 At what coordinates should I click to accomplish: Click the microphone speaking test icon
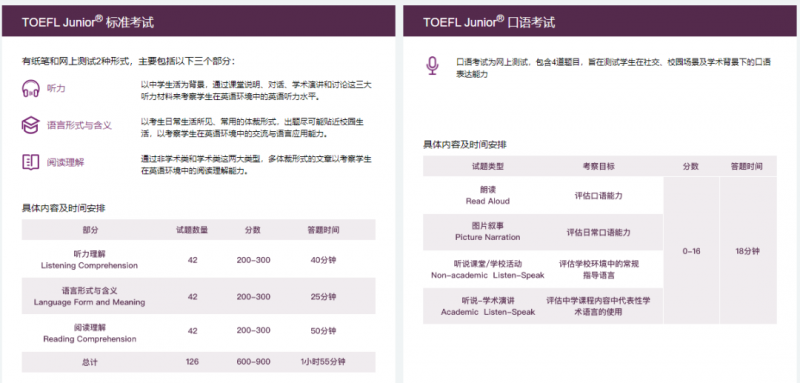coord(432,66)
